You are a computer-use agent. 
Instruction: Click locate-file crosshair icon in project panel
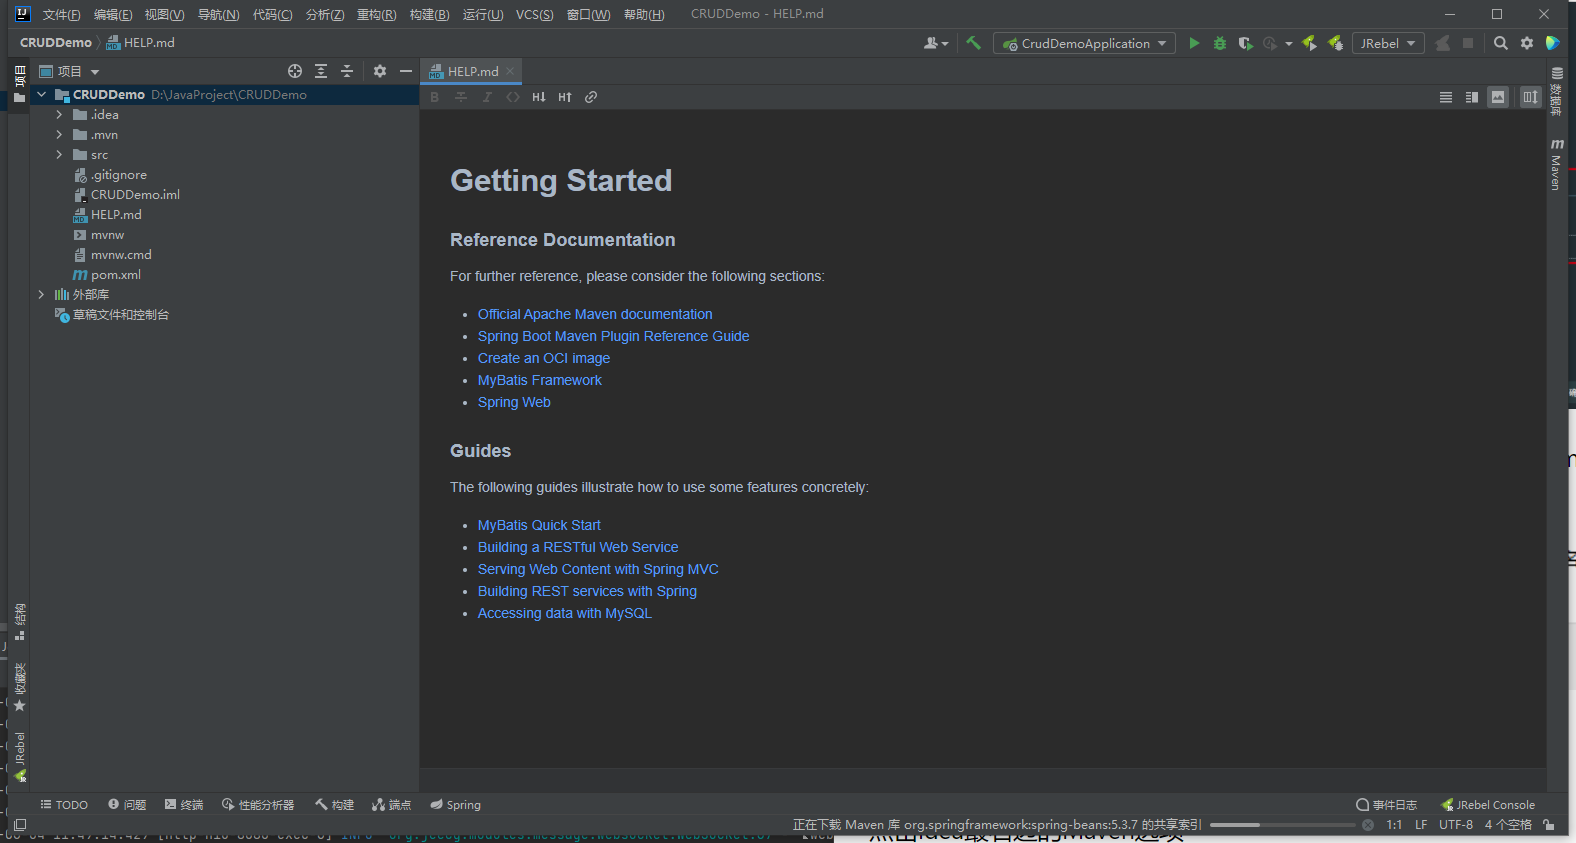pyautogui.click(x=295, y=71)
